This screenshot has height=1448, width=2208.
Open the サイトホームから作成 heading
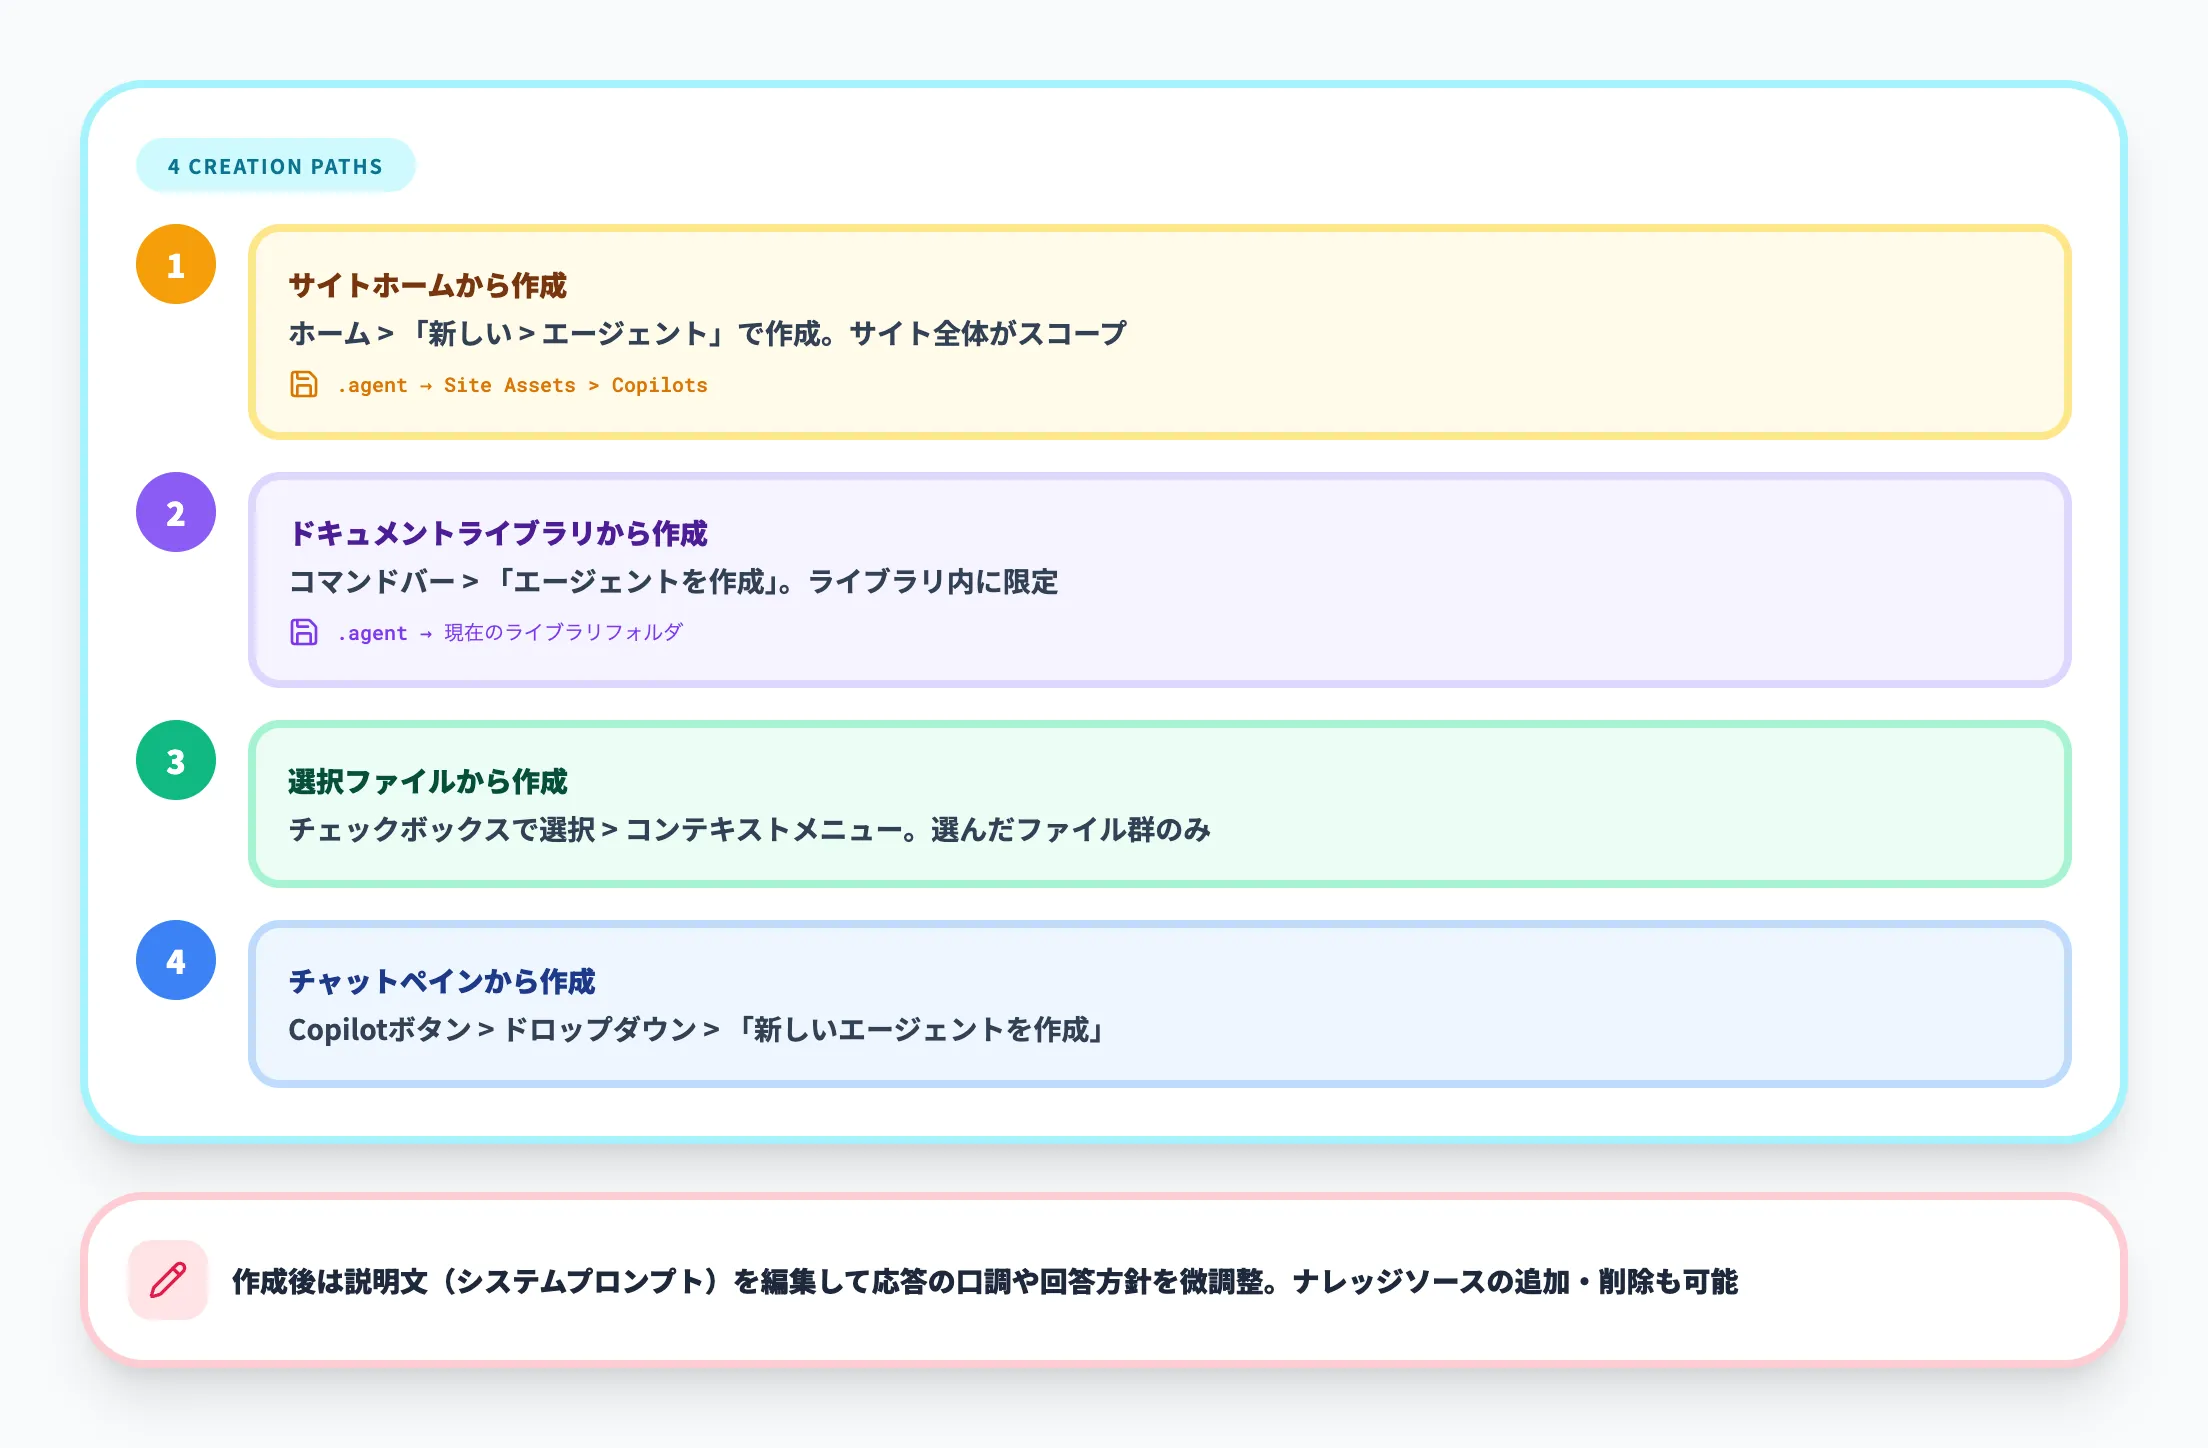click(x=428, y=285)
